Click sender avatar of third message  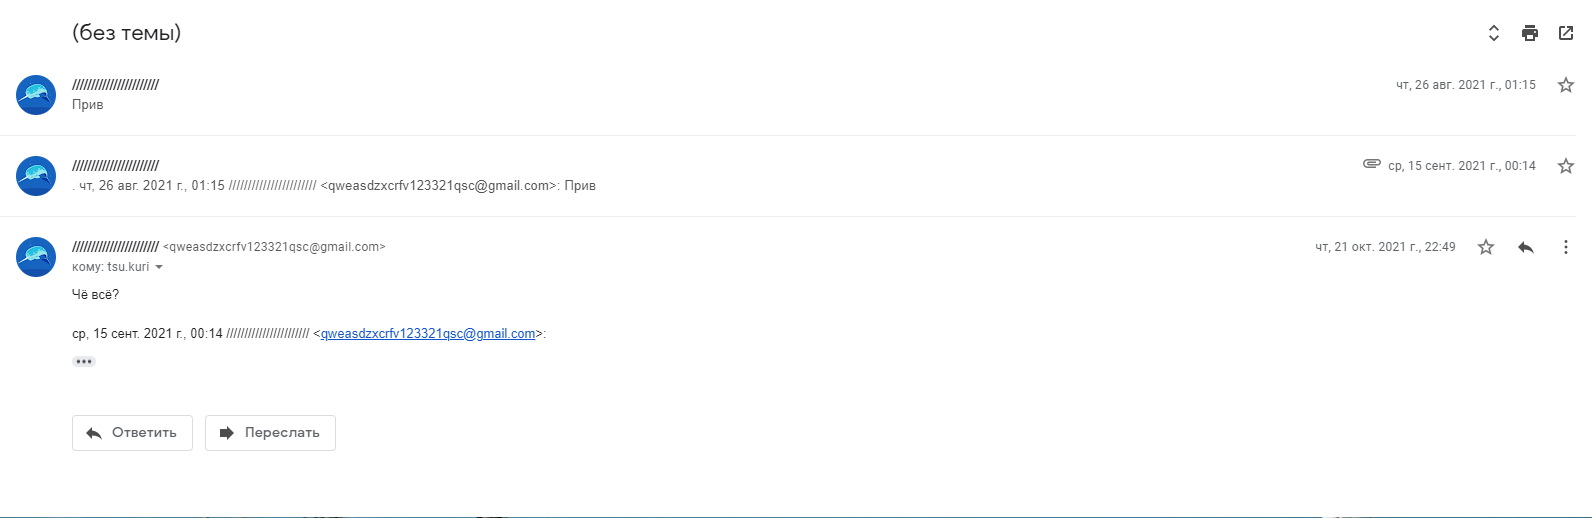click(36, 257)
